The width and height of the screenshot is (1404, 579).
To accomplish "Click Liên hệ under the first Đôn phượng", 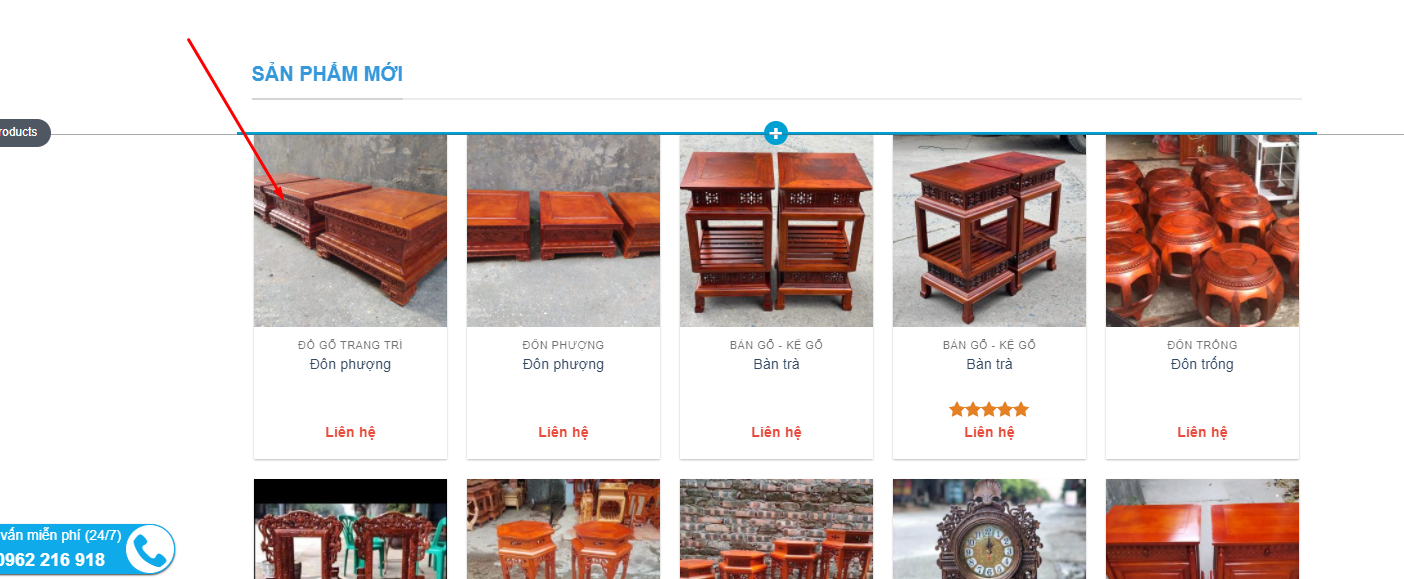I will [x=350, y=432].
